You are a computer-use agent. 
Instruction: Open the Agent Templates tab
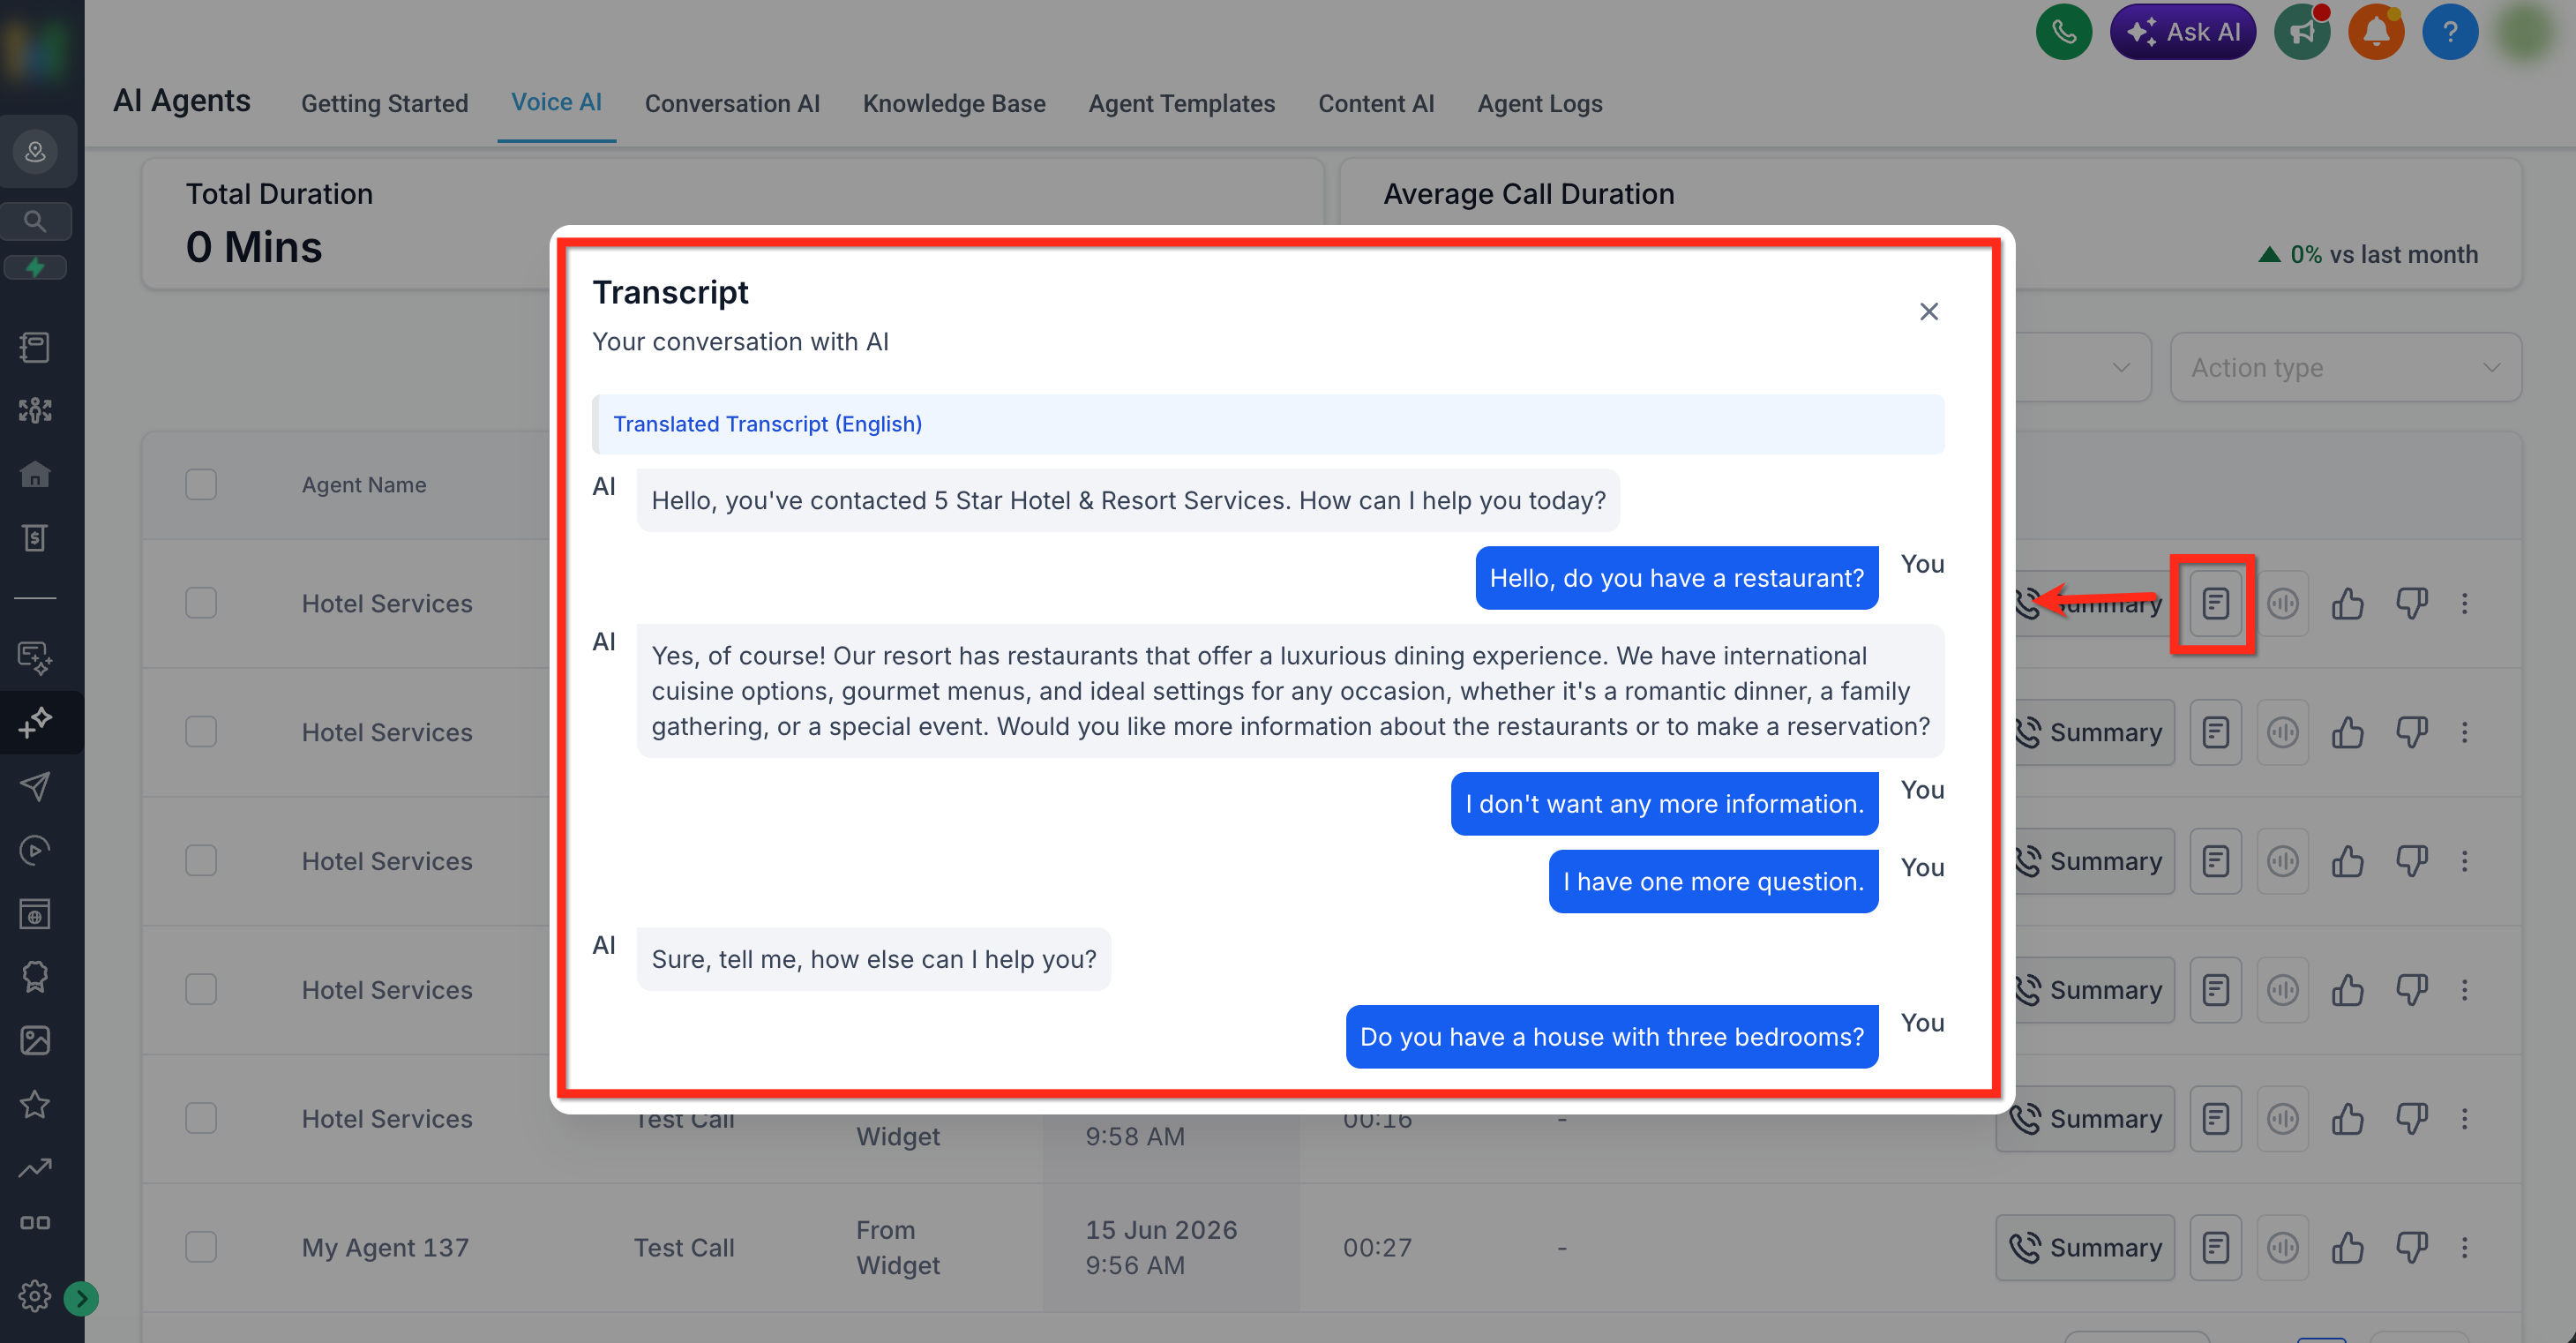point(1181,103)
